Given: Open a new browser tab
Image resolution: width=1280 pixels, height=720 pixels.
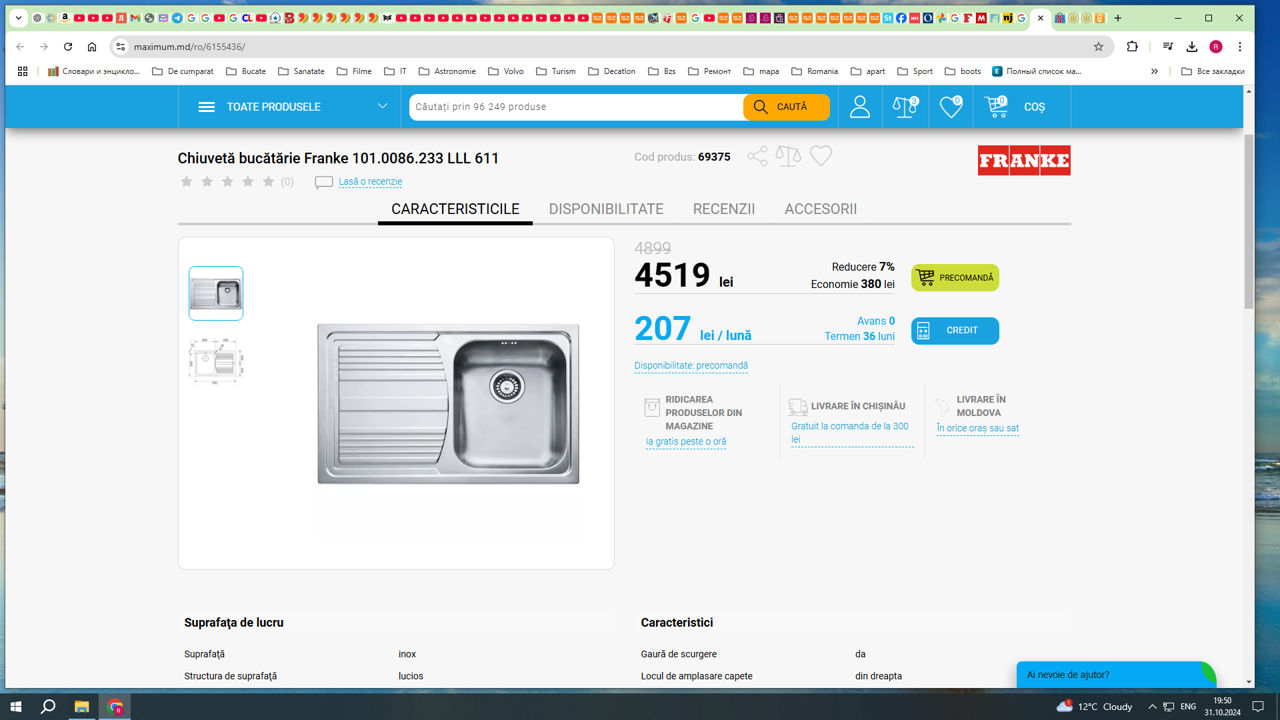Looking at the screenshot, I should [1118, 18].
